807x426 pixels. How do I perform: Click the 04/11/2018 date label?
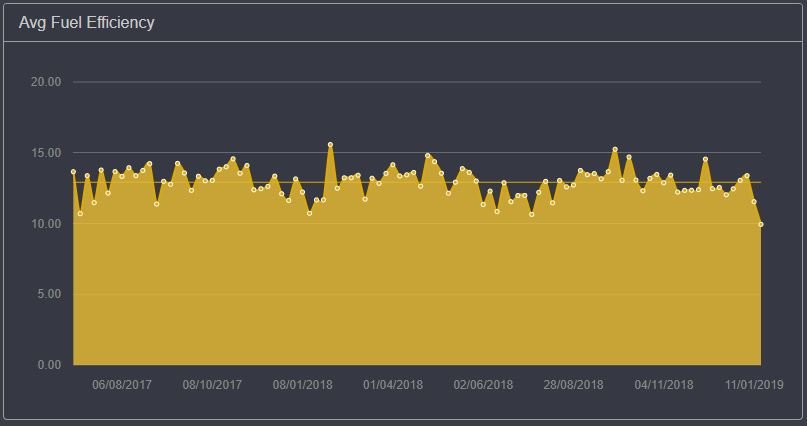pos(664,385)
